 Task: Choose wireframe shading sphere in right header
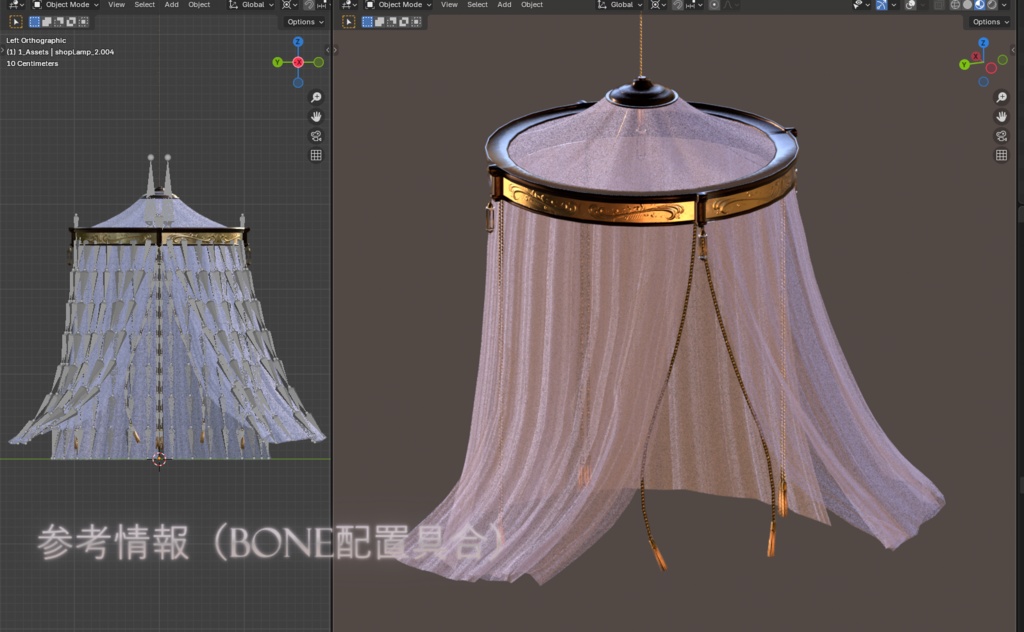[x=955, y=5]
